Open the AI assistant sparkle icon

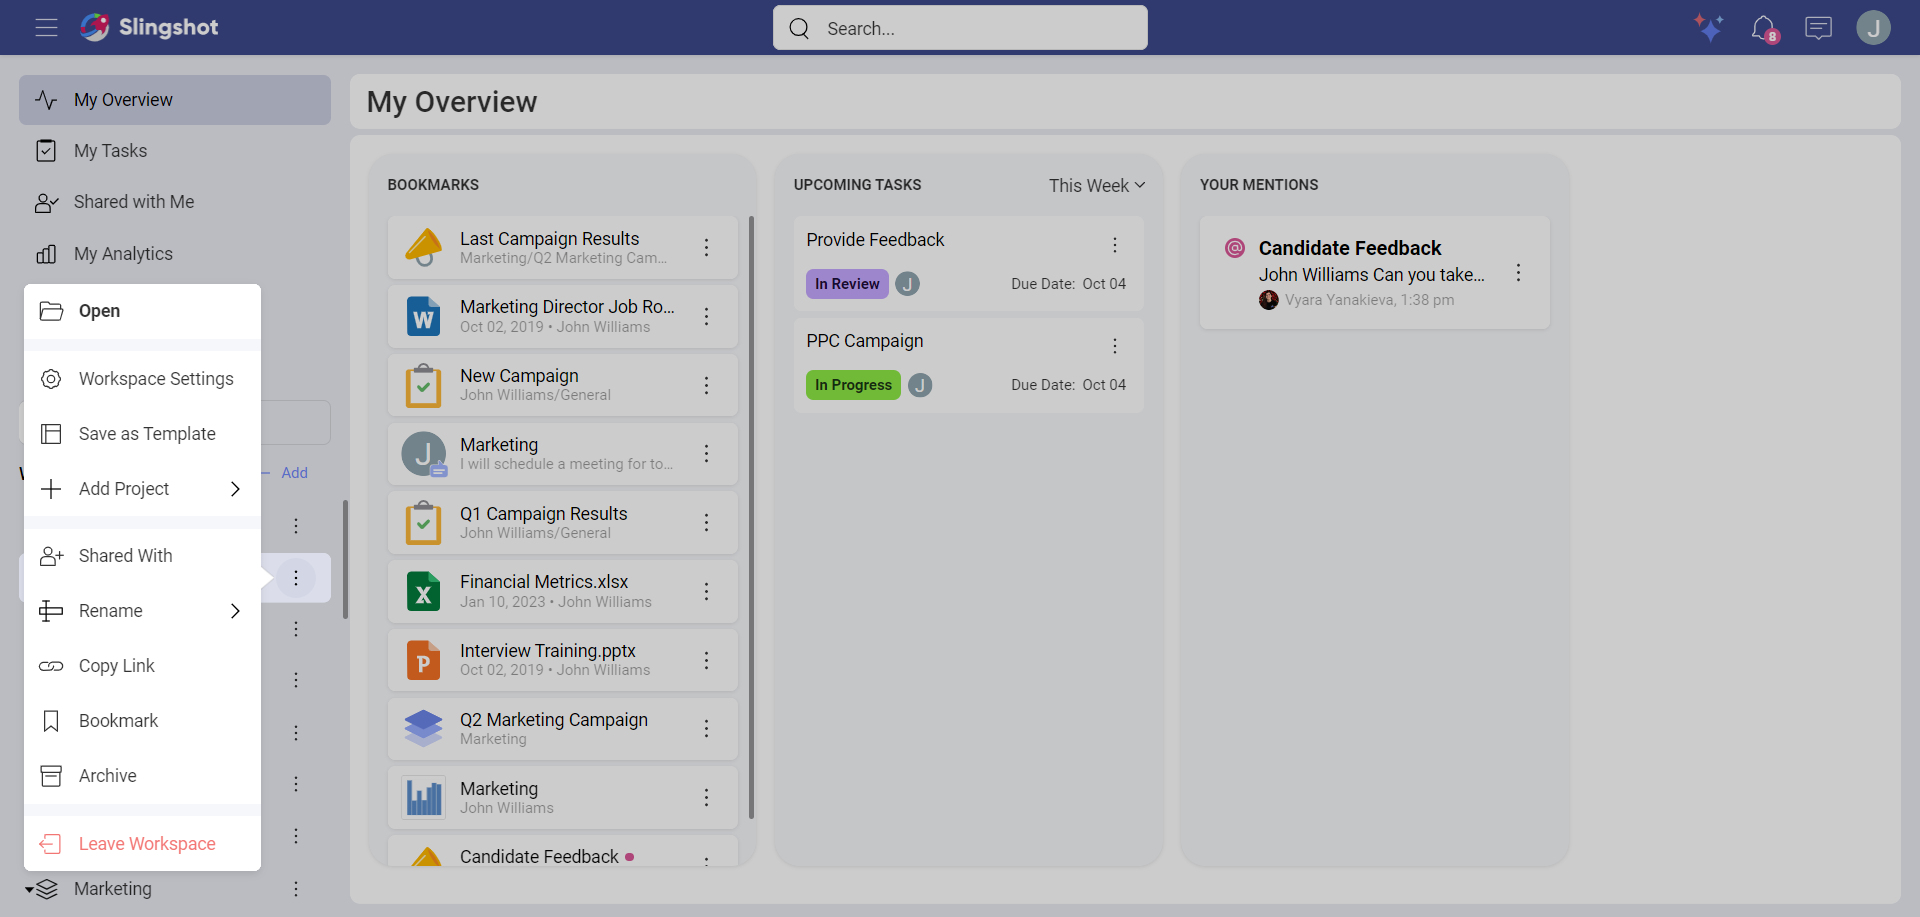tap(1709, 27)
